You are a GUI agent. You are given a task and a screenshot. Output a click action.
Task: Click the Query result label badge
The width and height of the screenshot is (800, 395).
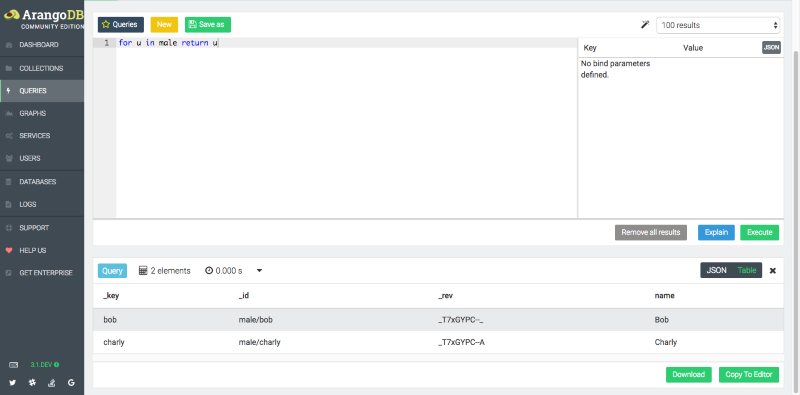tap(112, 271)
